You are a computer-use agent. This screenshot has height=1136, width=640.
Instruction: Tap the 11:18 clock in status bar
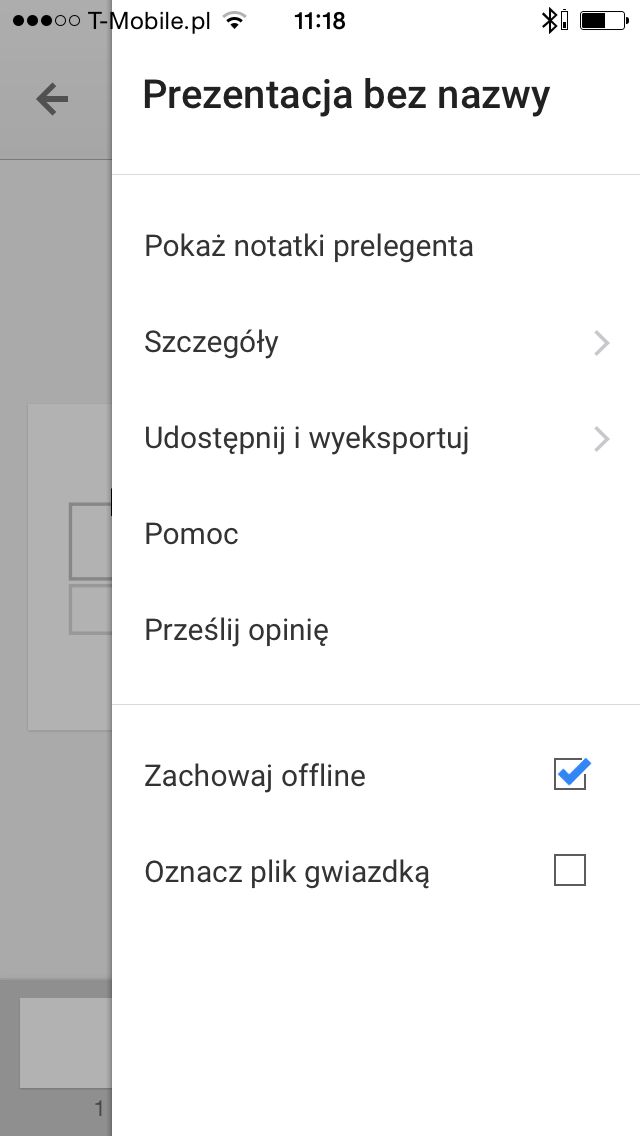320,21
